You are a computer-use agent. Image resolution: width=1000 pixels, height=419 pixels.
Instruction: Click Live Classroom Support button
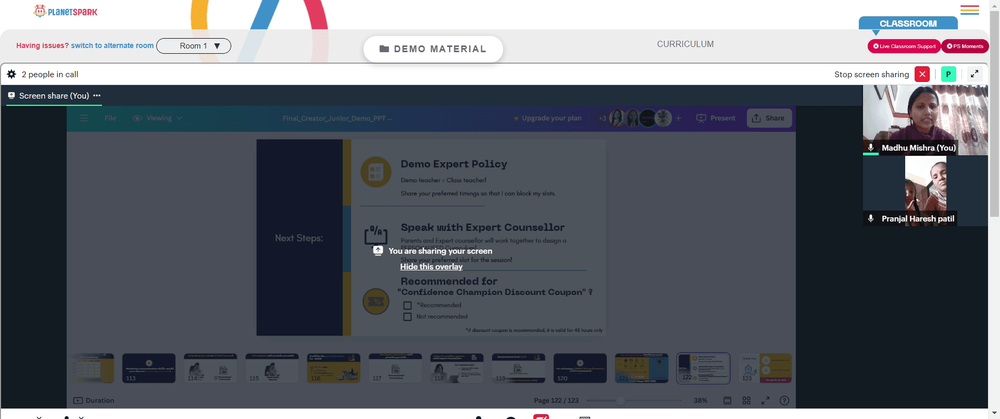[x=904, y=46]
